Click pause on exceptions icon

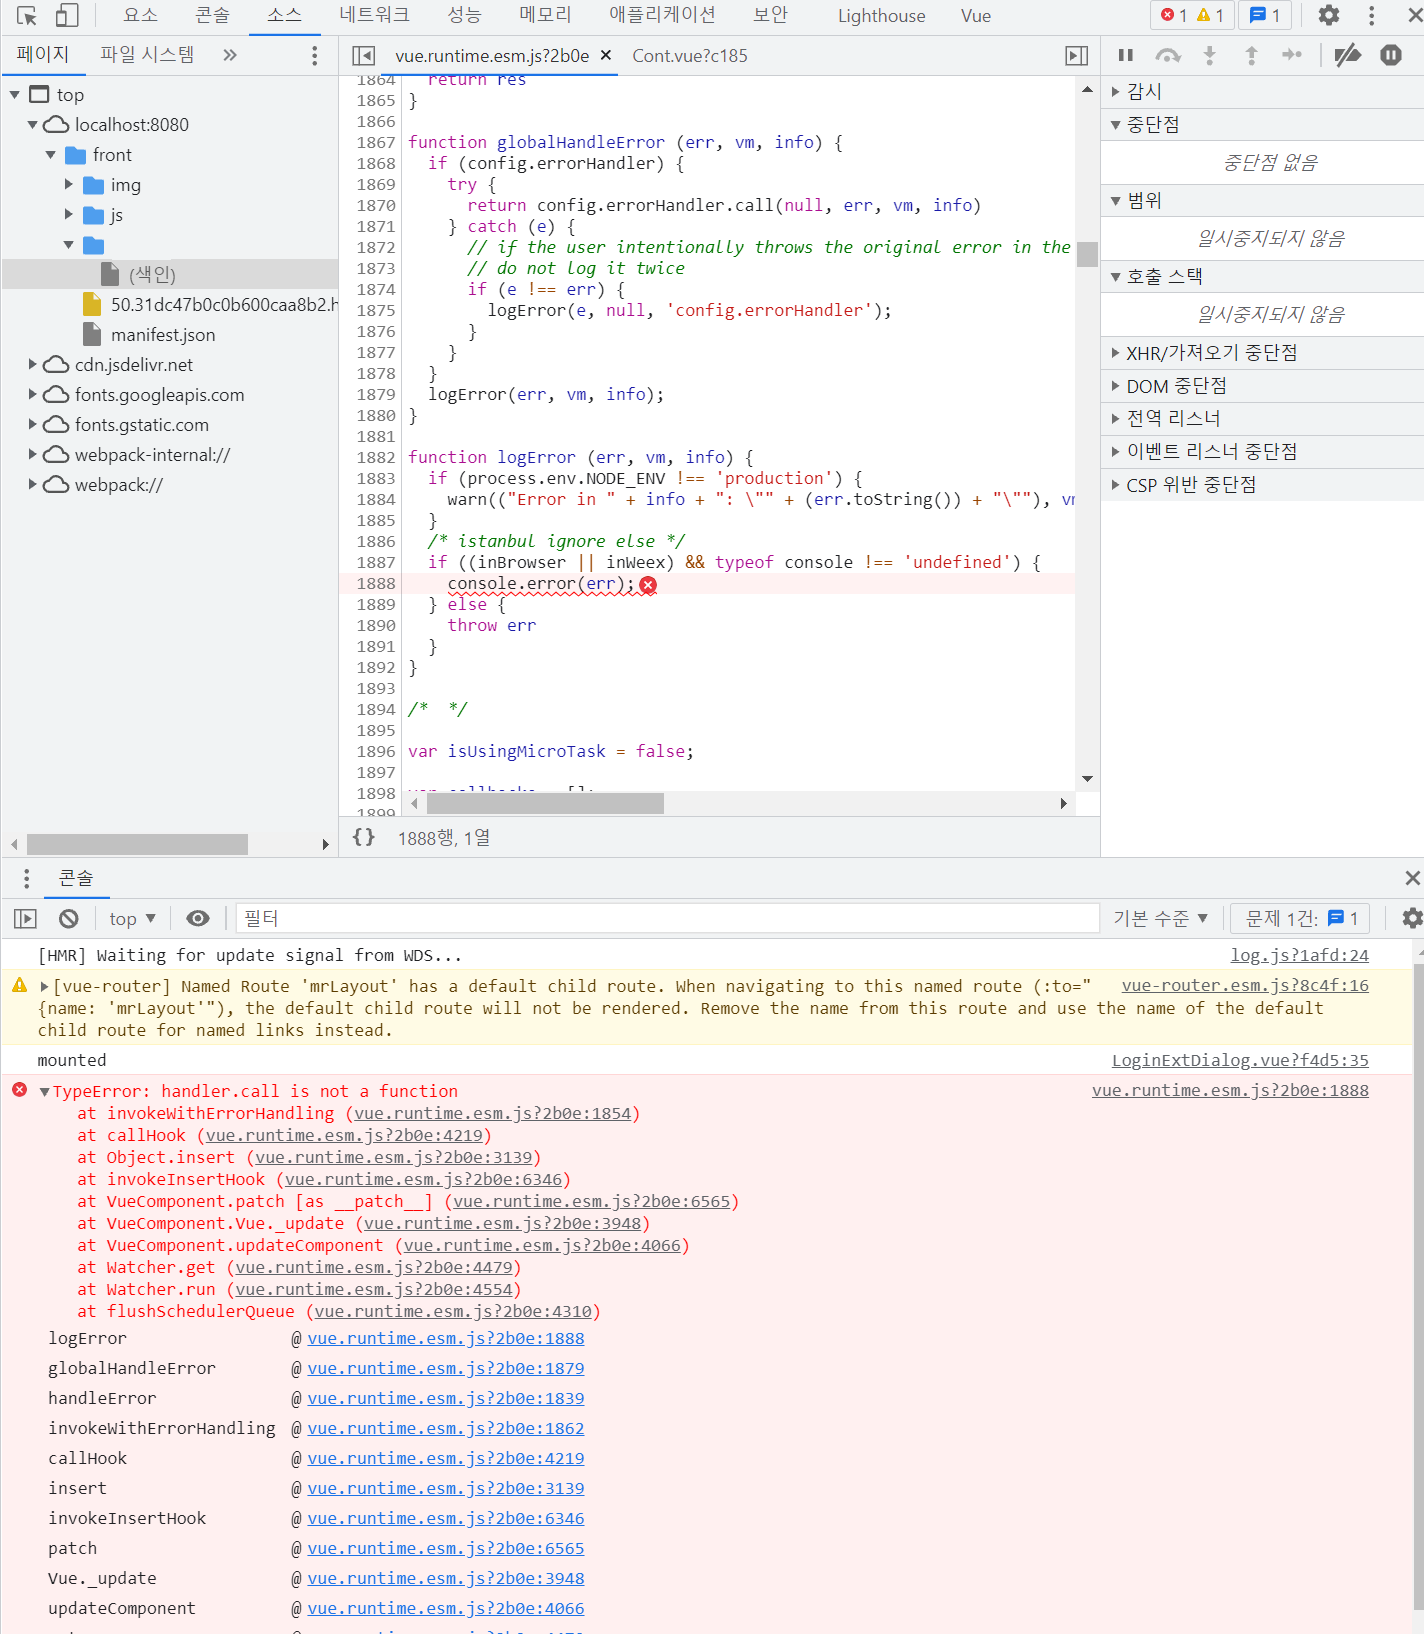pos(1391,56)
